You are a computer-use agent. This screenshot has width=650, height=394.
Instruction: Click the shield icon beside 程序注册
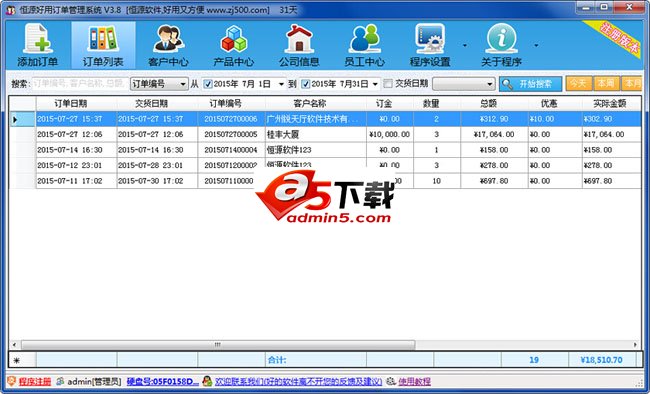point(12,381)
